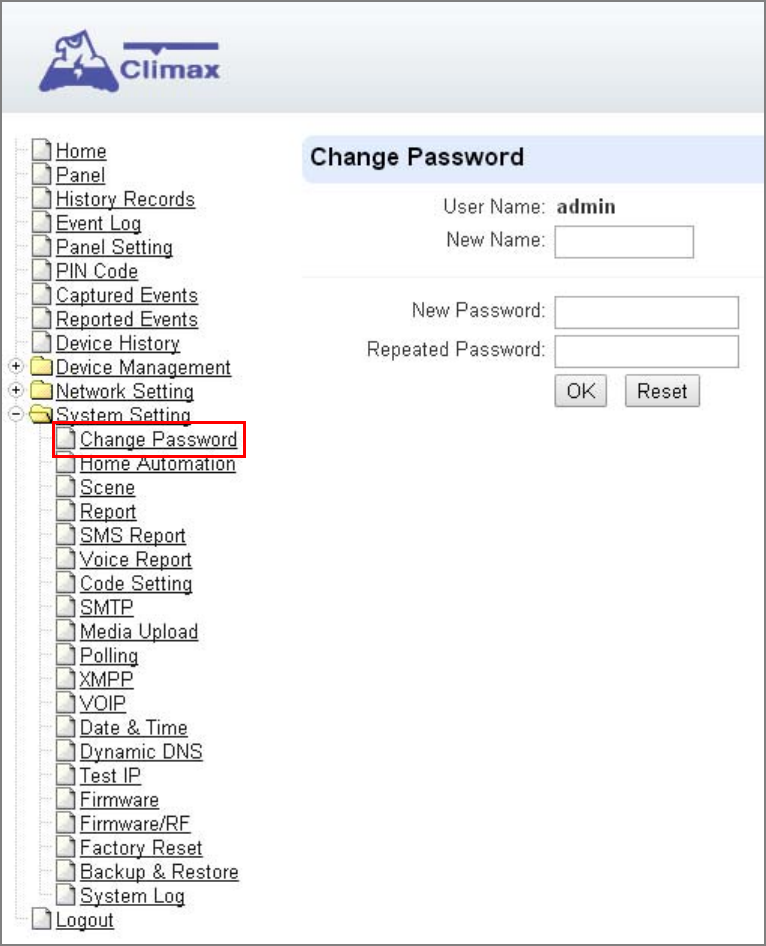
Task: Expand the Device Management tree node
Action: pyautogui.click(x=16, y=366)
